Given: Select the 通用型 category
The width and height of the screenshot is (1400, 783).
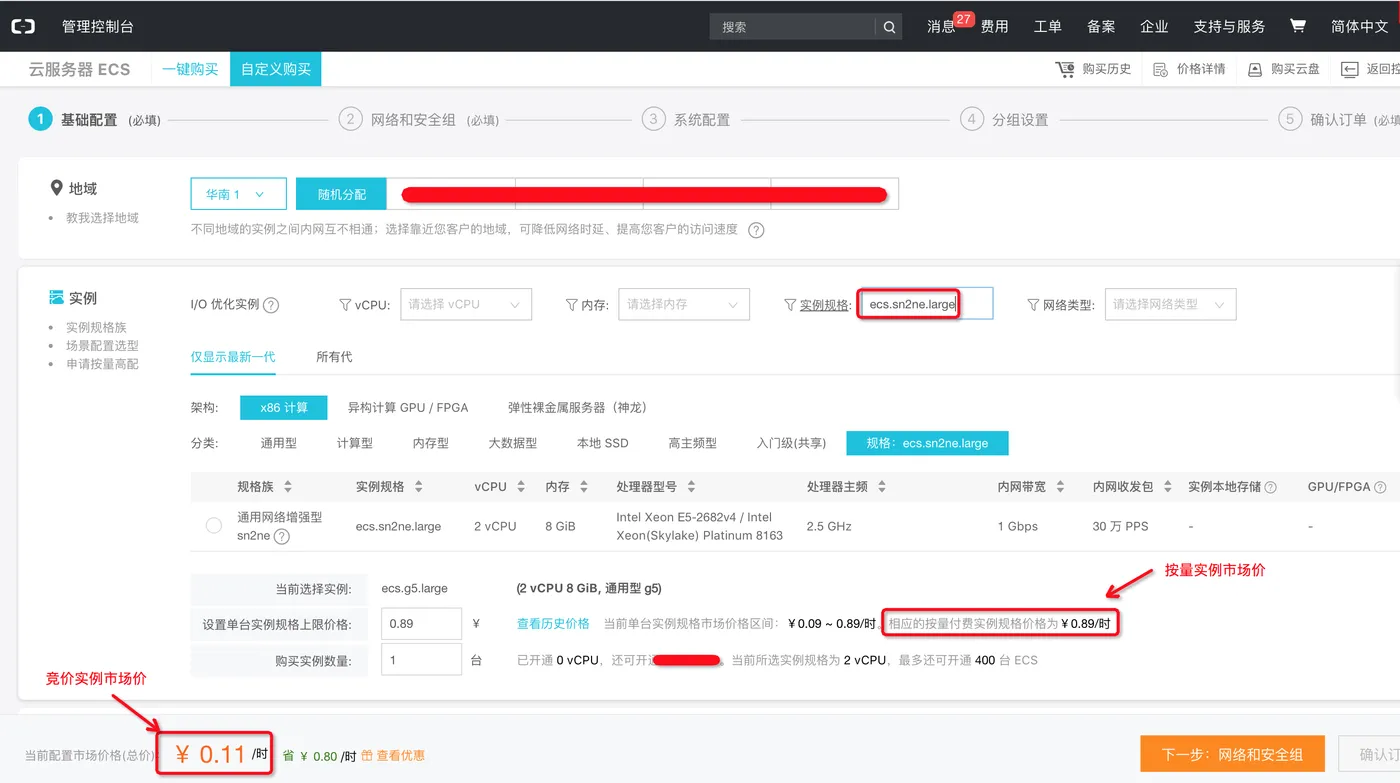Looking at the screenshot, I should pyautogui.click(x=279, y=443).
